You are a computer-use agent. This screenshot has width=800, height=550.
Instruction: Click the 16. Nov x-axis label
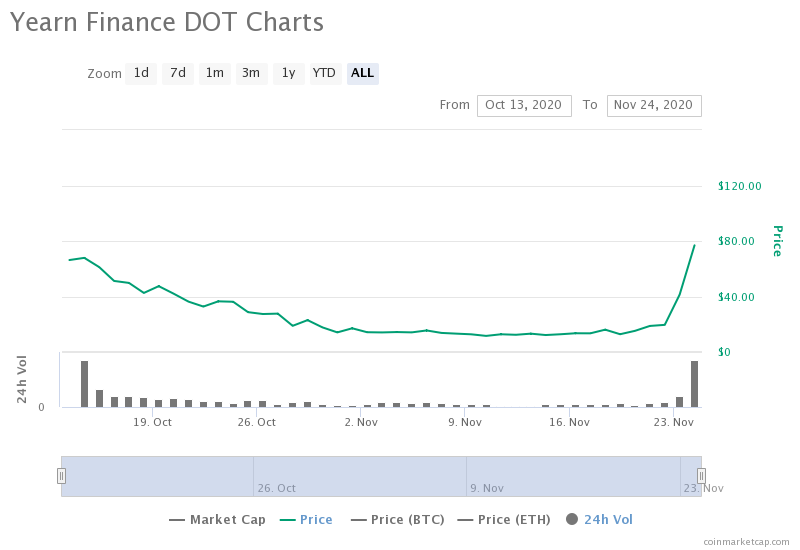(569, 422)
